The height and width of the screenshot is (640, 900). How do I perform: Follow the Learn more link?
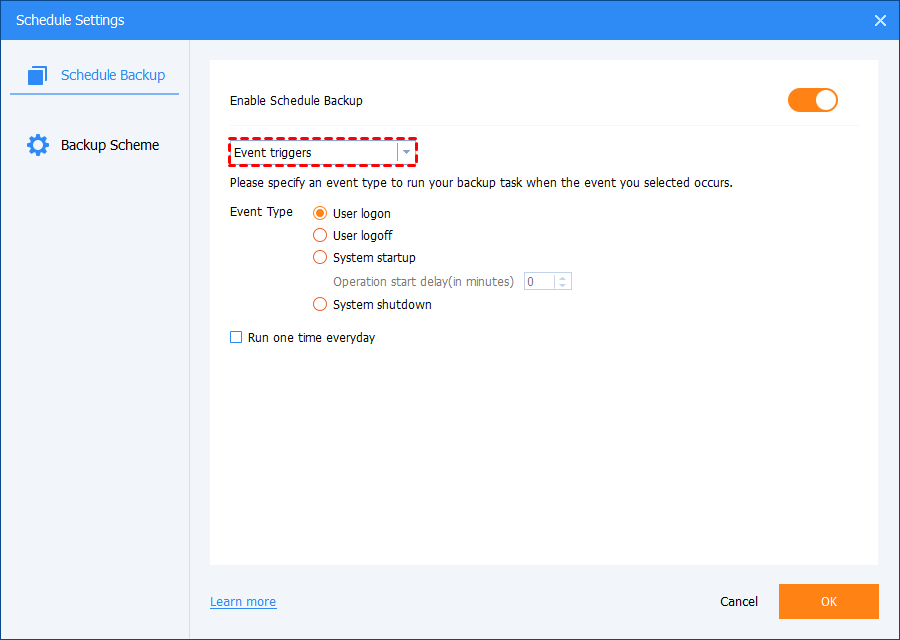coord(243,602)
